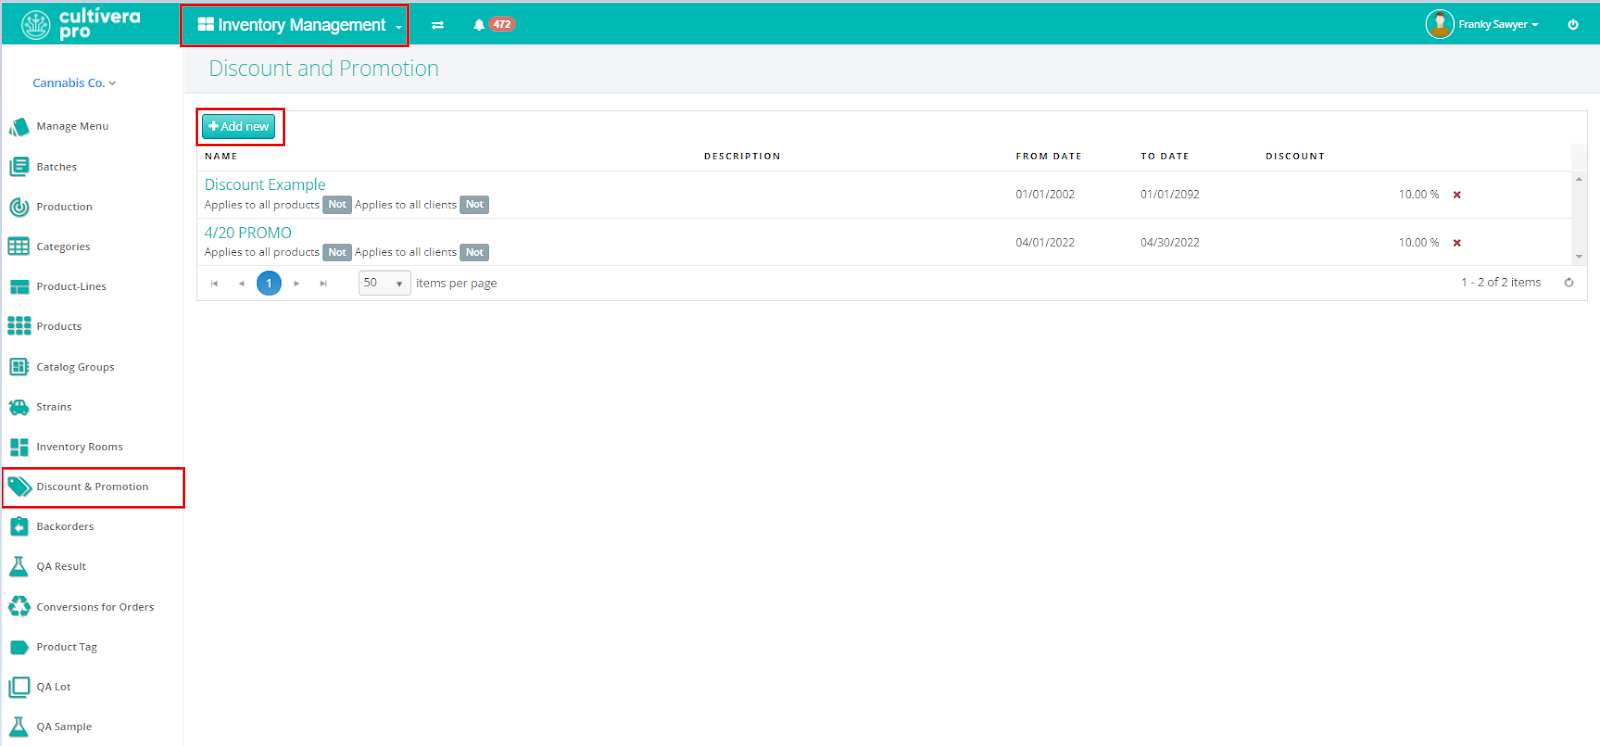Open Backorders label in sidebar
This screenshot has height=746, width=1600.
pos(65,527)
